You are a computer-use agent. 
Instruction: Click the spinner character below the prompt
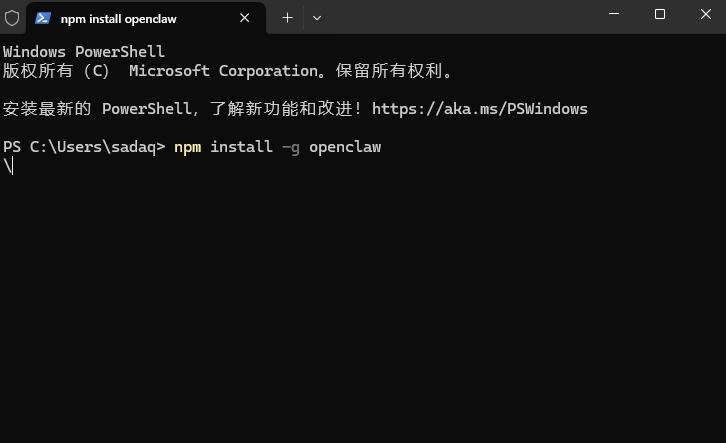[x=8, y=166]
